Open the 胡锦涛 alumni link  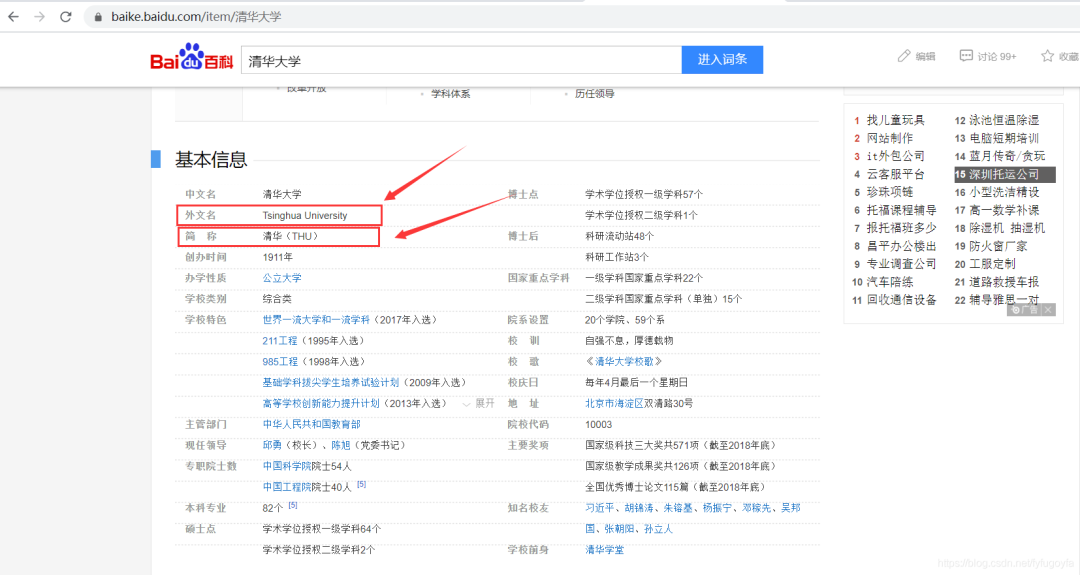(x=638, y=508)
